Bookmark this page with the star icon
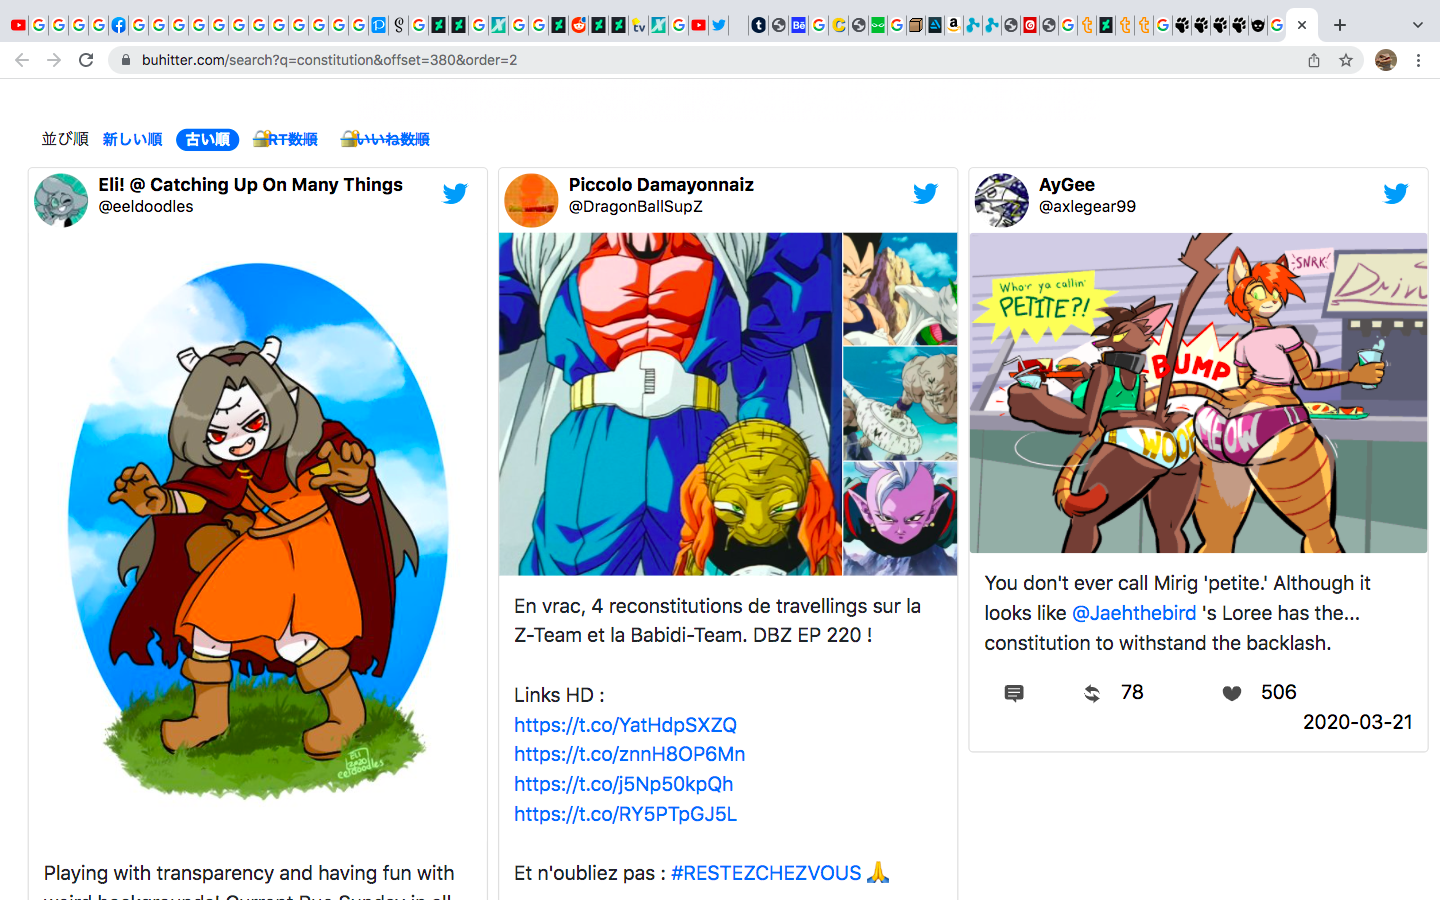1440x900 pixels. click(1346, 60)
